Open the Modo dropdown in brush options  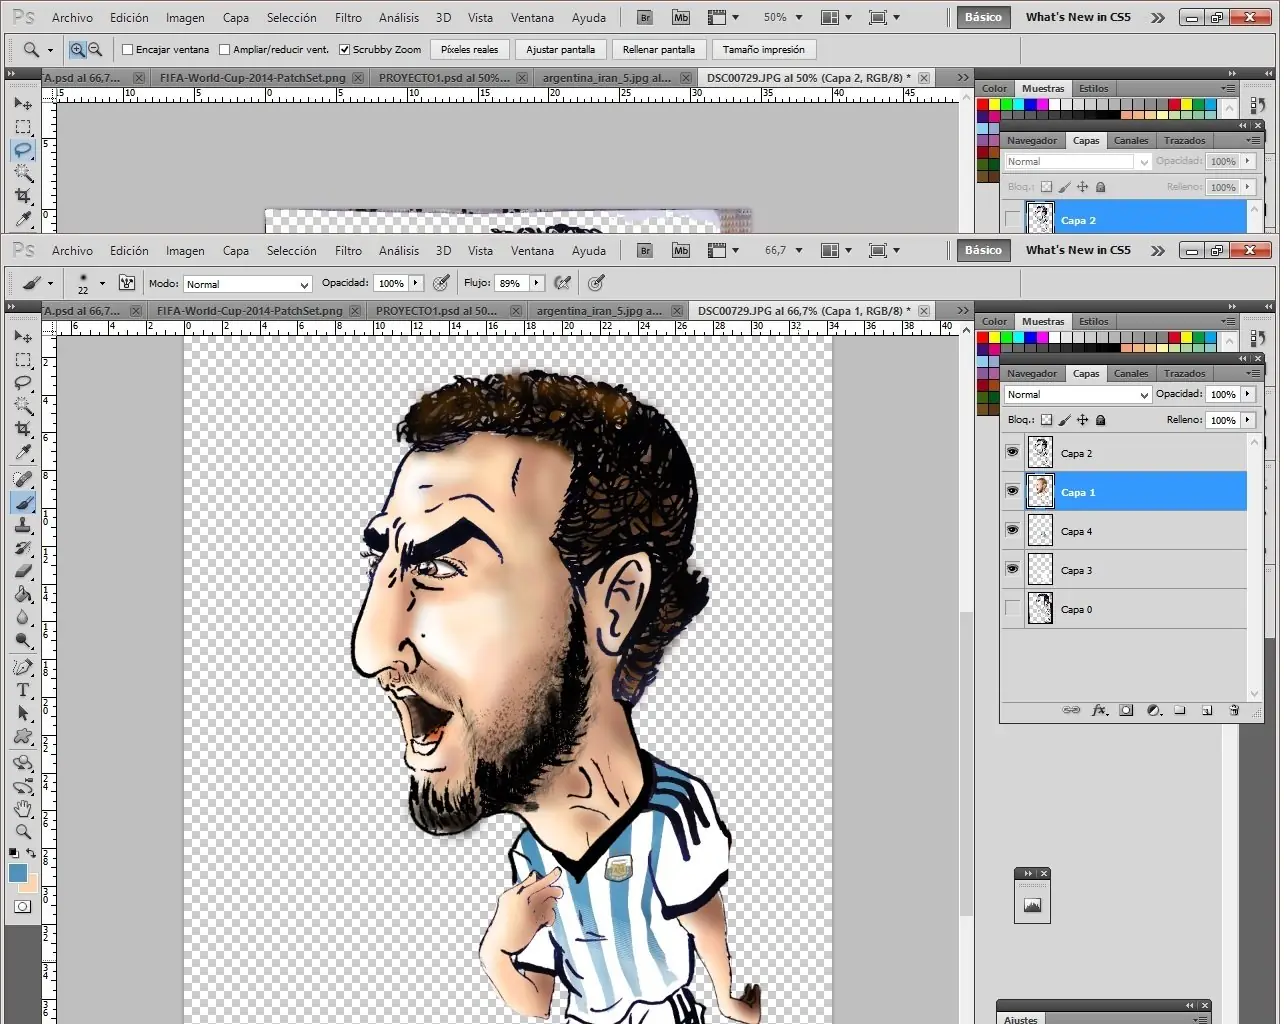point(248,284)
